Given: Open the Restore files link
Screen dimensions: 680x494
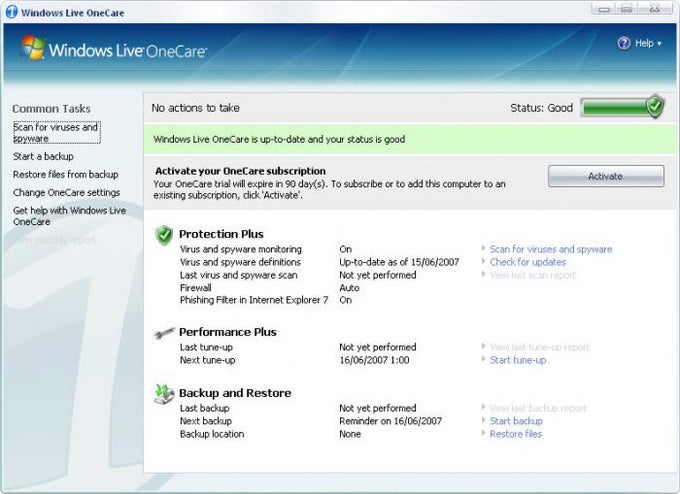Looking at the screenshot, I should point(516,434).
